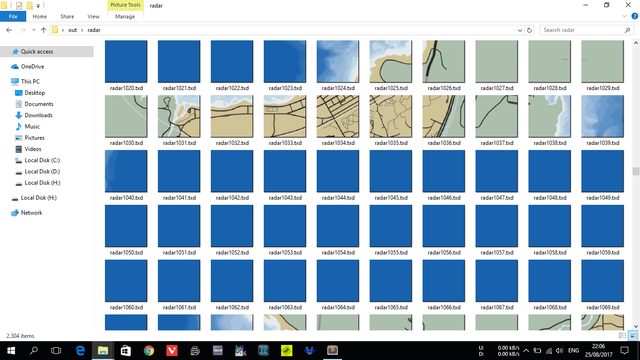Click the radar1067.txd file name
The height and width of the screenshot is (360, 640).
[x=497, y=308]
